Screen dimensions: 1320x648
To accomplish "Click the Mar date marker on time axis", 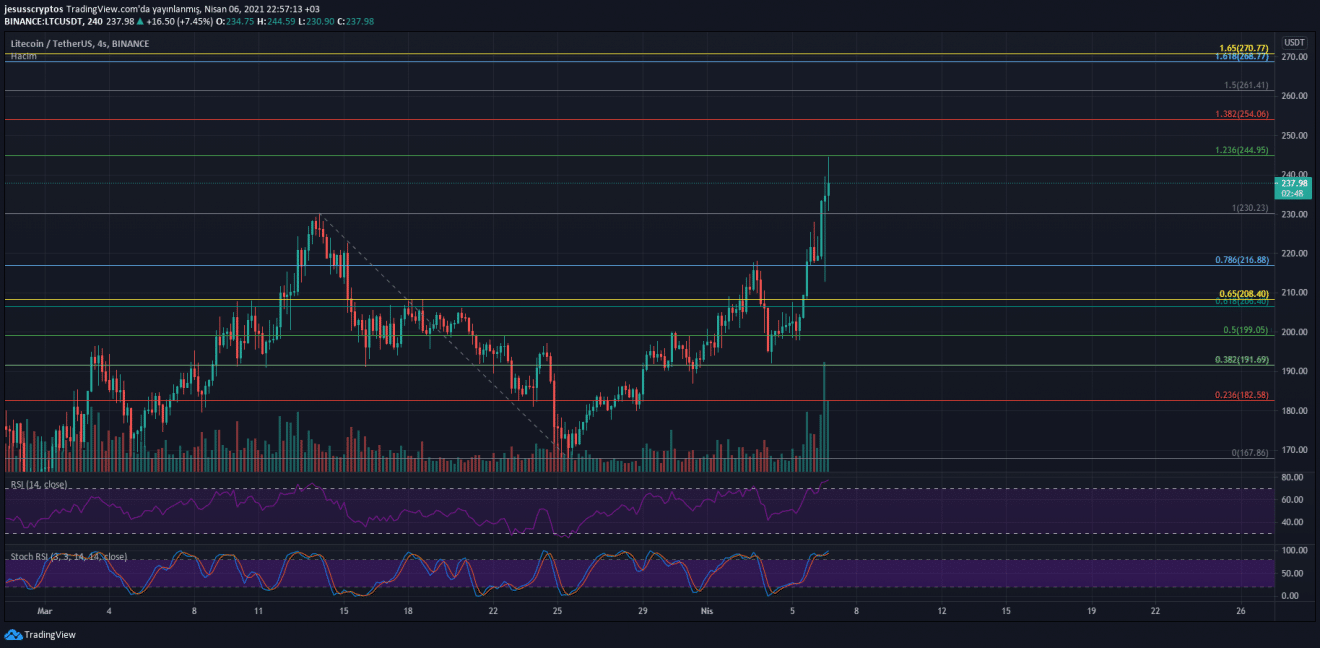I will (x=44, y=609).
